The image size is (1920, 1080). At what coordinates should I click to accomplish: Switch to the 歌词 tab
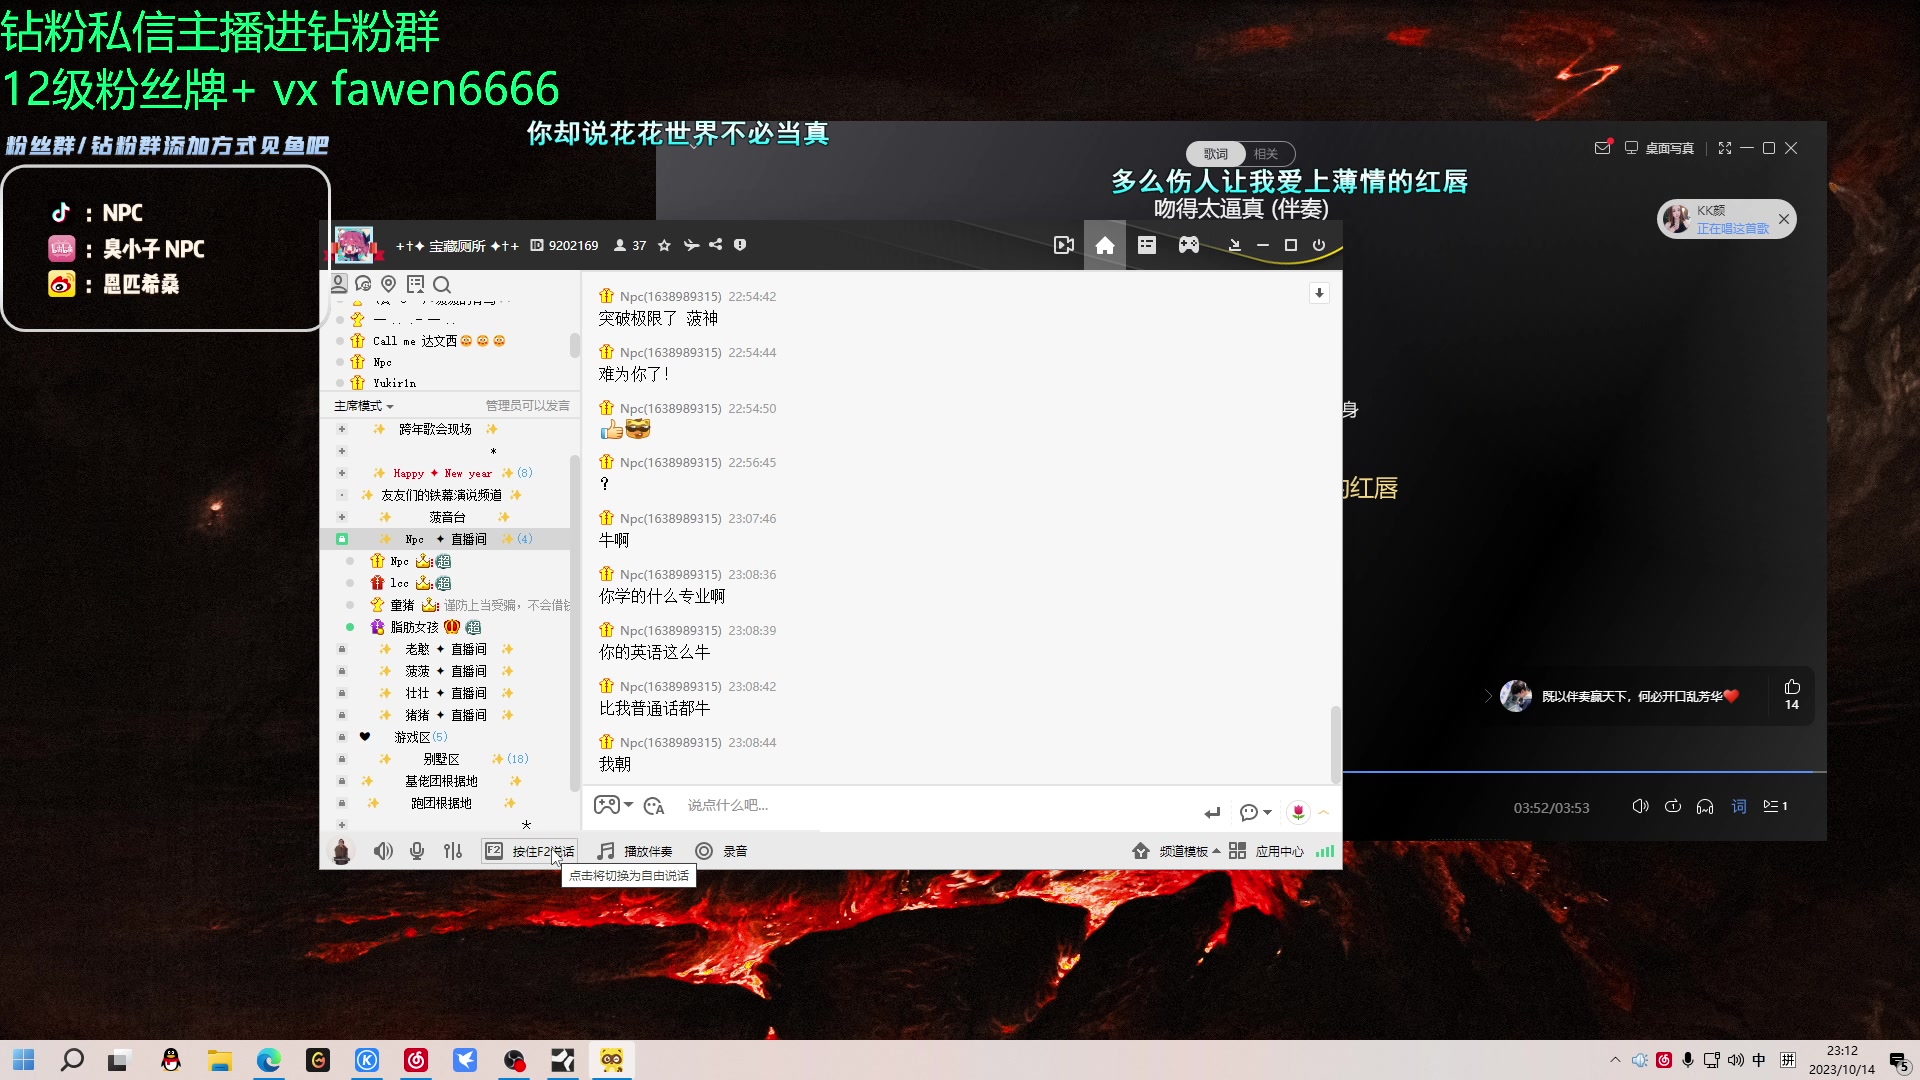pos(1214,153)
